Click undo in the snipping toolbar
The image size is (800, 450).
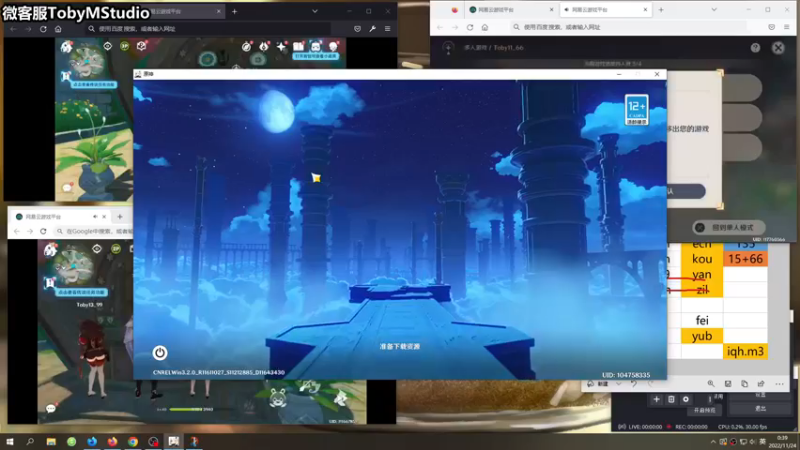point(634,384)
